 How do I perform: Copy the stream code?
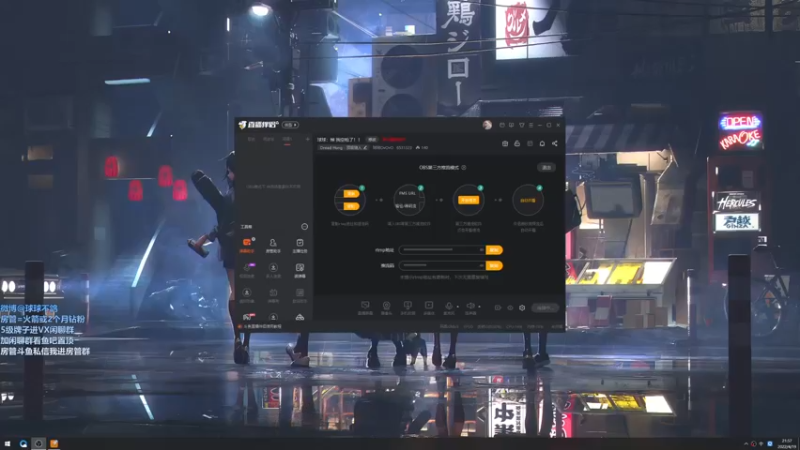coord(494,266)
